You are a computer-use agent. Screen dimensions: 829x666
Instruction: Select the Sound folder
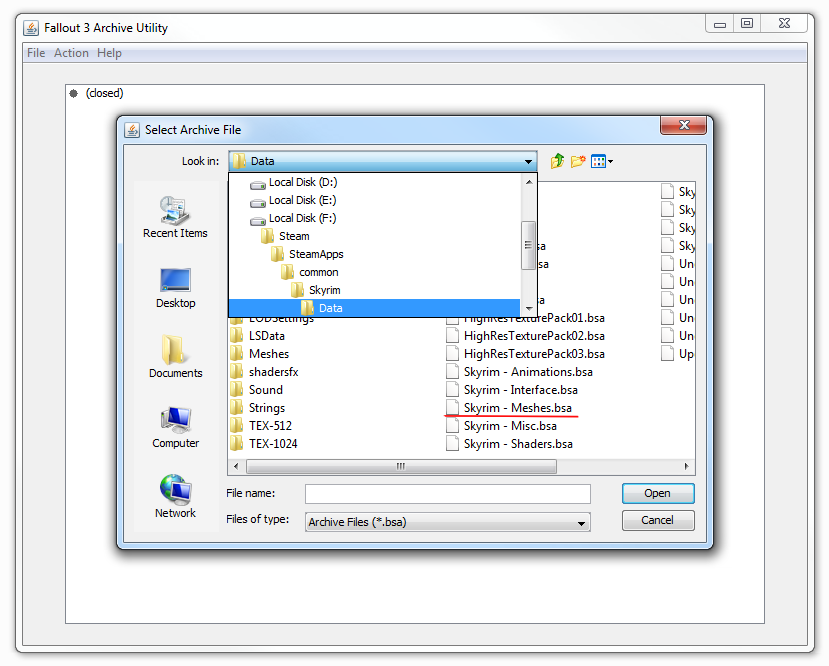[257, 390]
